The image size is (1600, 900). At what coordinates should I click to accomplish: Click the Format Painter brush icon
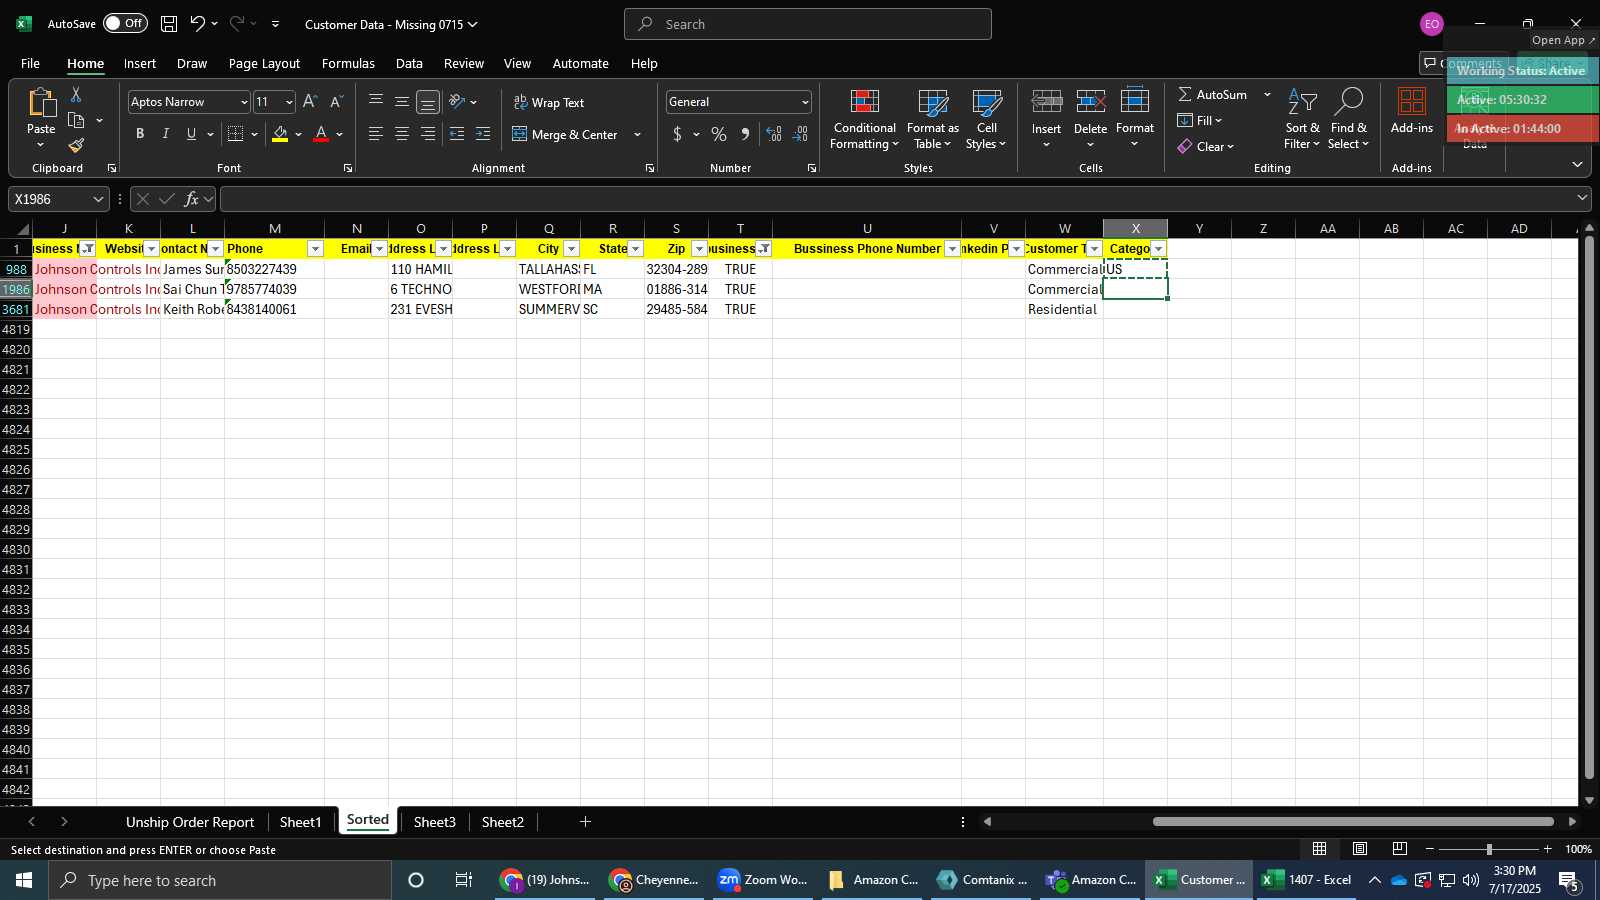[x=76, y=146]
